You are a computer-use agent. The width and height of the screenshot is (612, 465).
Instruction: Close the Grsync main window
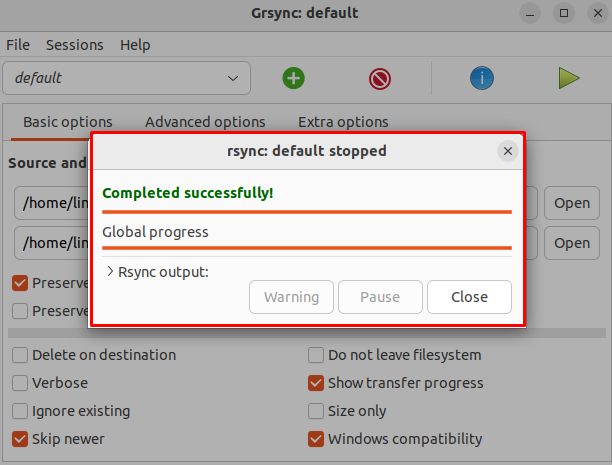click(594, 14)
